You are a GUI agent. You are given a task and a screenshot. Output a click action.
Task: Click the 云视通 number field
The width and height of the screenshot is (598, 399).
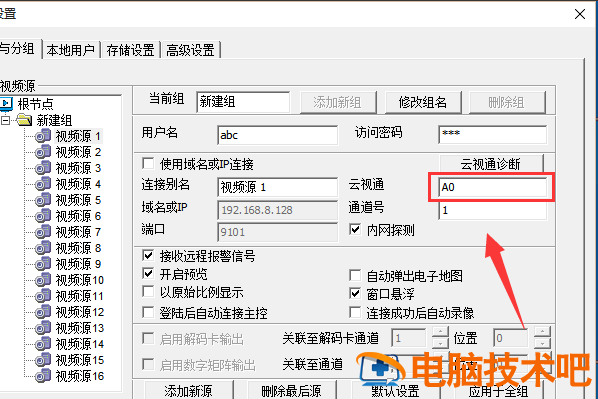coord(493,187)
